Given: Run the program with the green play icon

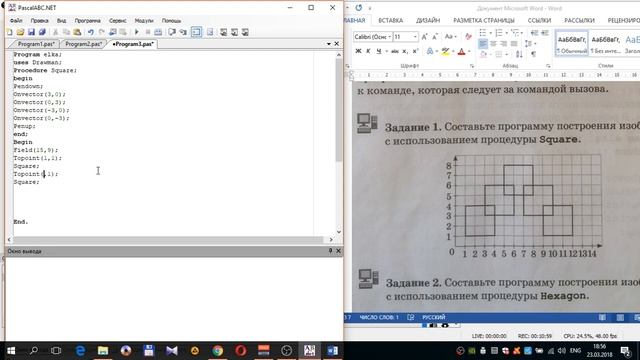Looking at the screenshot, I should tap(137, 32).
